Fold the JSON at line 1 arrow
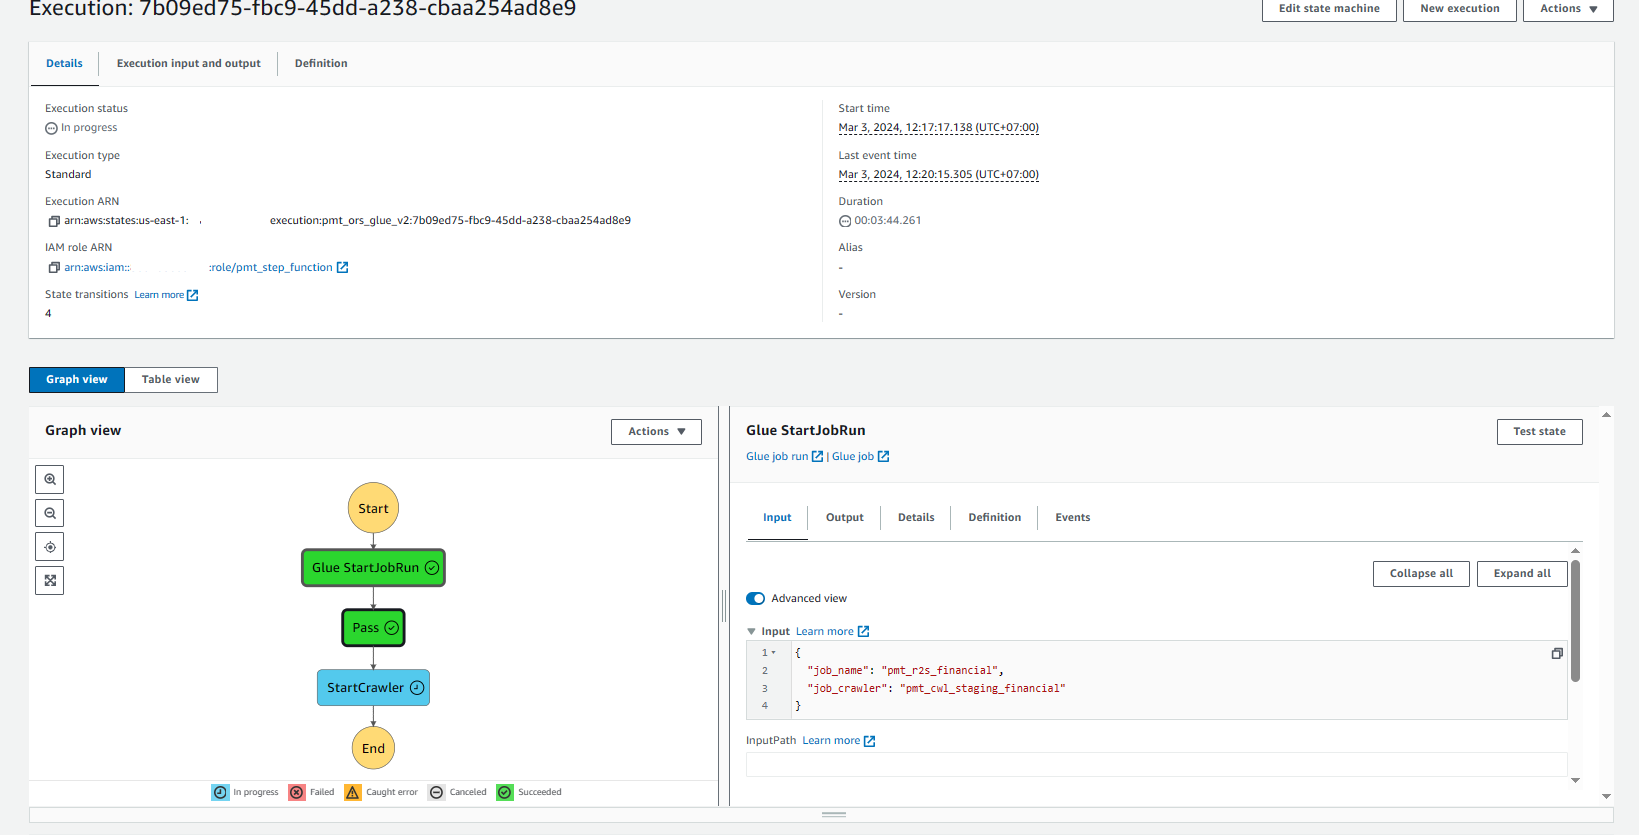 point(773,653)
